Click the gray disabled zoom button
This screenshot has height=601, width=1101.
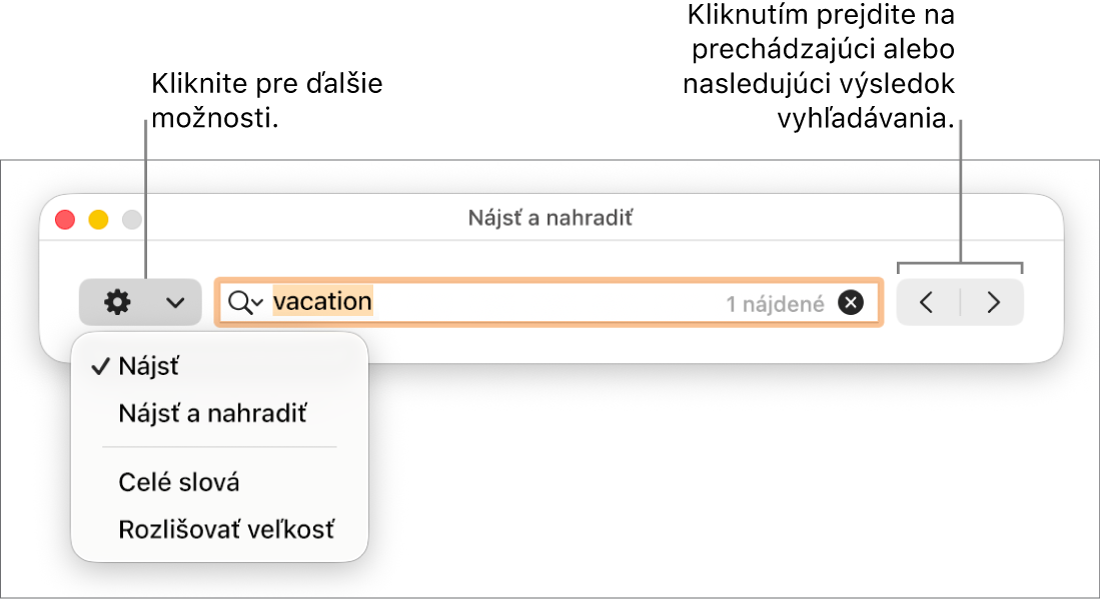(x=131, y=220)
